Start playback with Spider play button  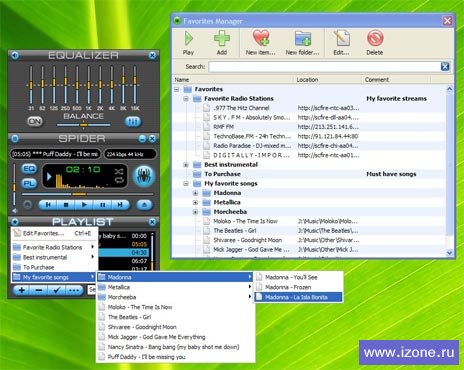84,205
